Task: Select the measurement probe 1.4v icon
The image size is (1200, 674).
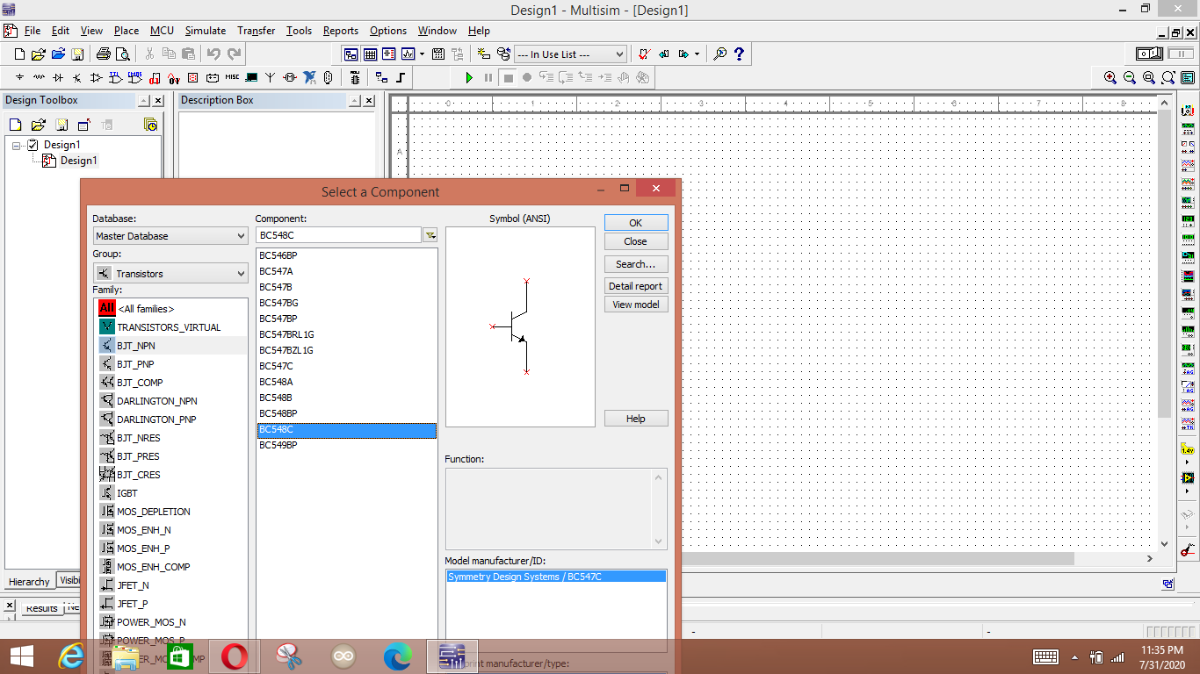Action: click(x=1188, y=450)
